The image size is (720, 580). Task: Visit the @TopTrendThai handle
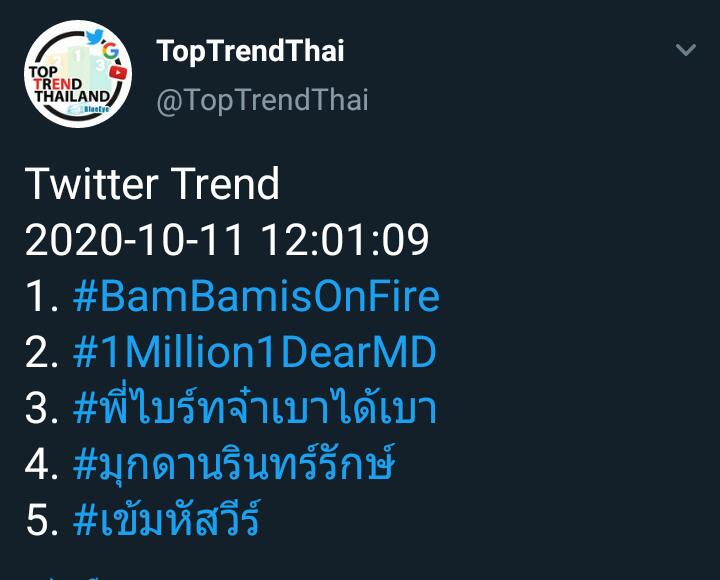tap(262, 100)
